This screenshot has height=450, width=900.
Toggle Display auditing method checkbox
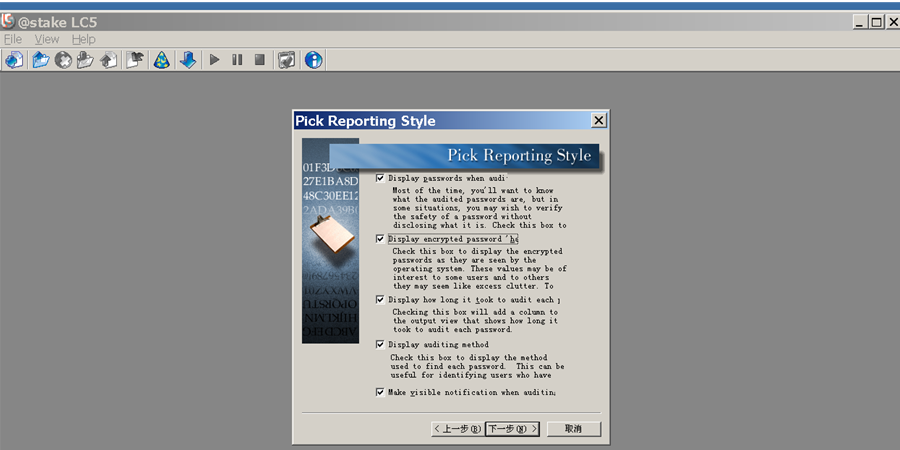pyautogui.click(x=380, y=344)
